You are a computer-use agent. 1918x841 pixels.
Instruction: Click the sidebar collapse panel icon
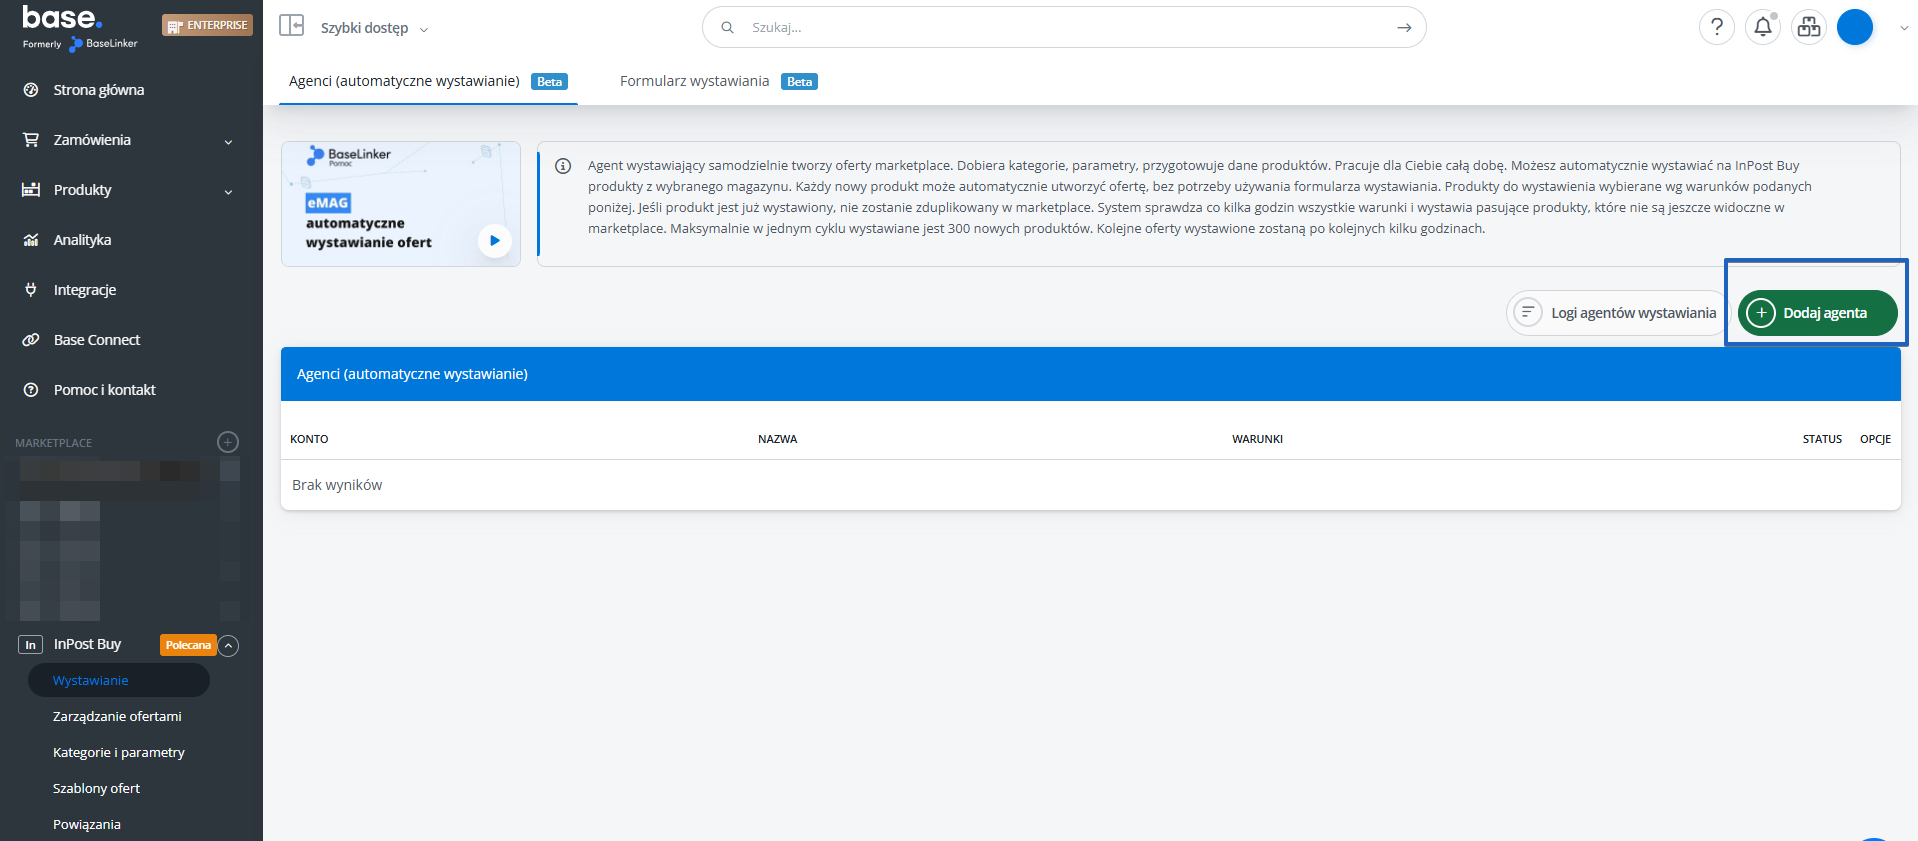tap(291, 26)
